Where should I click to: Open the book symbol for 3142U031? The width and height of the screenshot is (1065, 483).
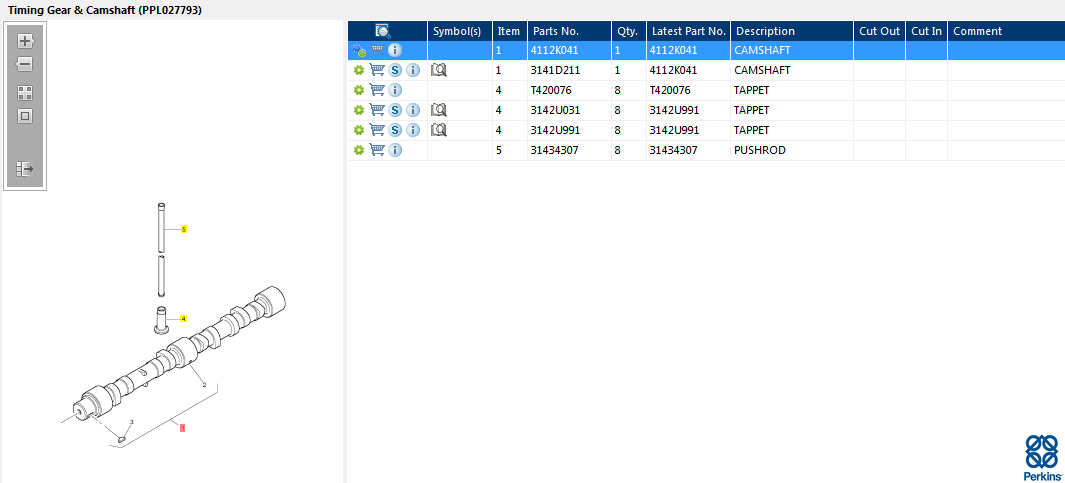point(439,110)
